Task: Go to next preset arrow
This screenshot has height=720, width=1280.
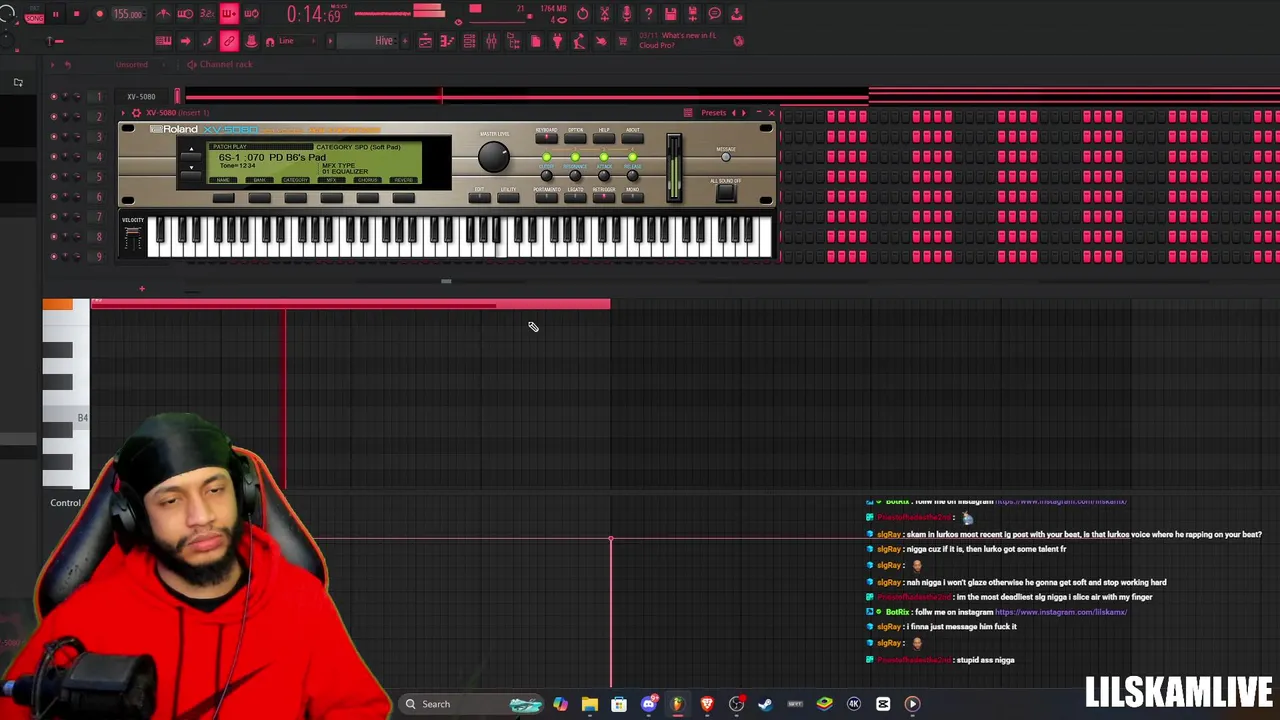Action: [x=744, y=113]
